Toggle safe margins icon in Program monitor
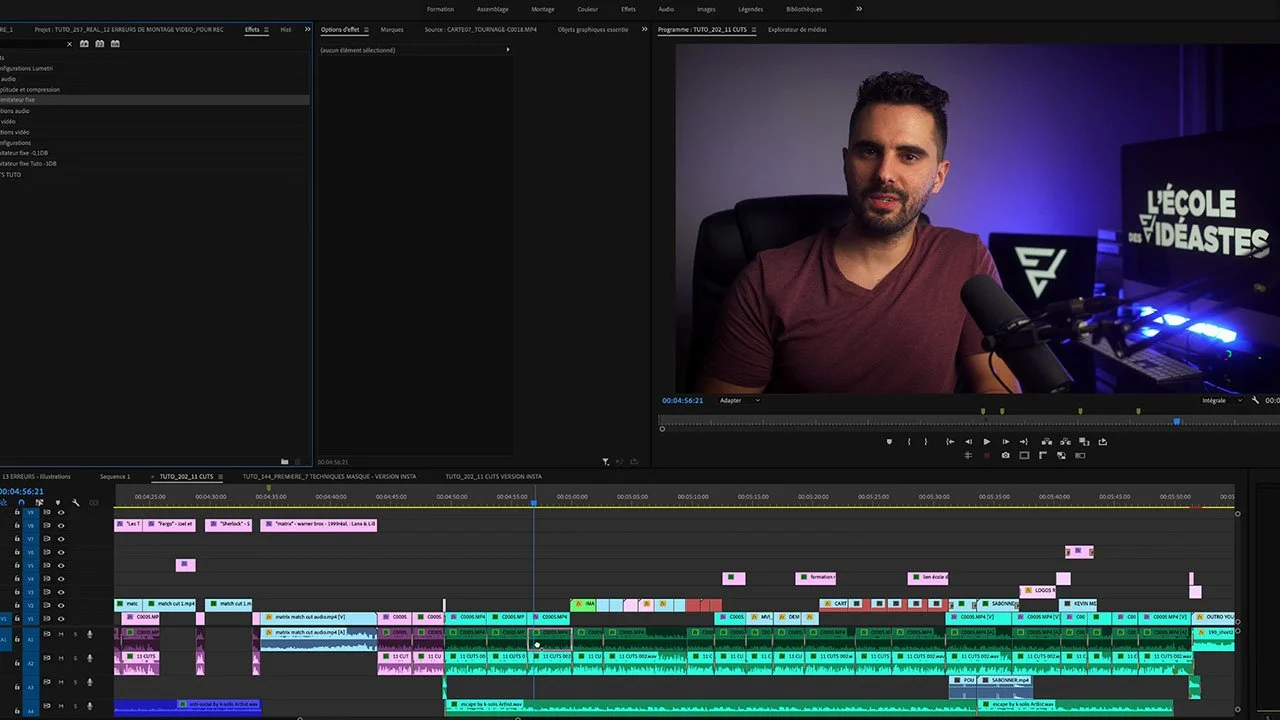The image size is (1280, 720). point(1024,456)
